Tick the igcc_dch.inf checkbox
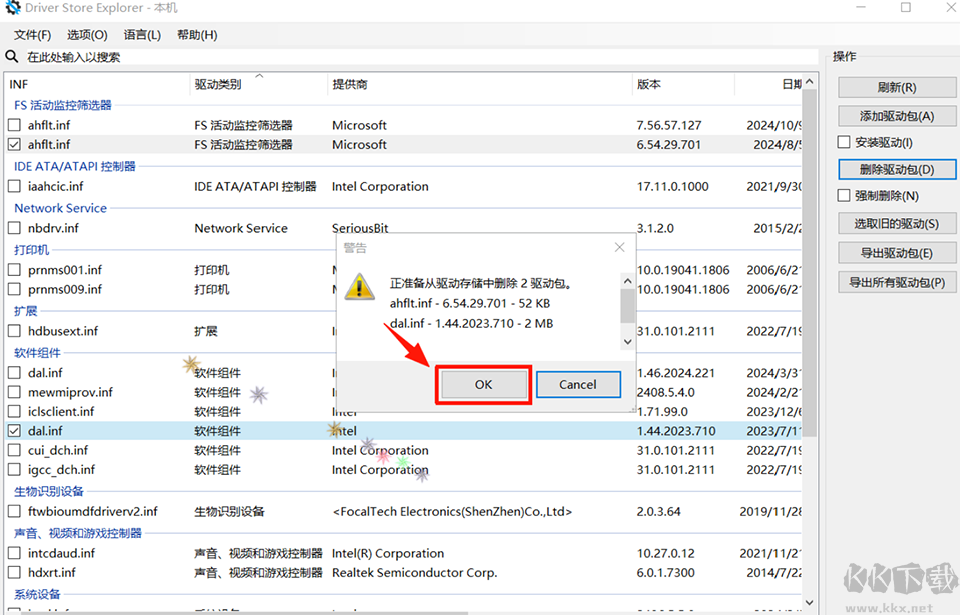960x615 pixels. (x=14, y=470)
